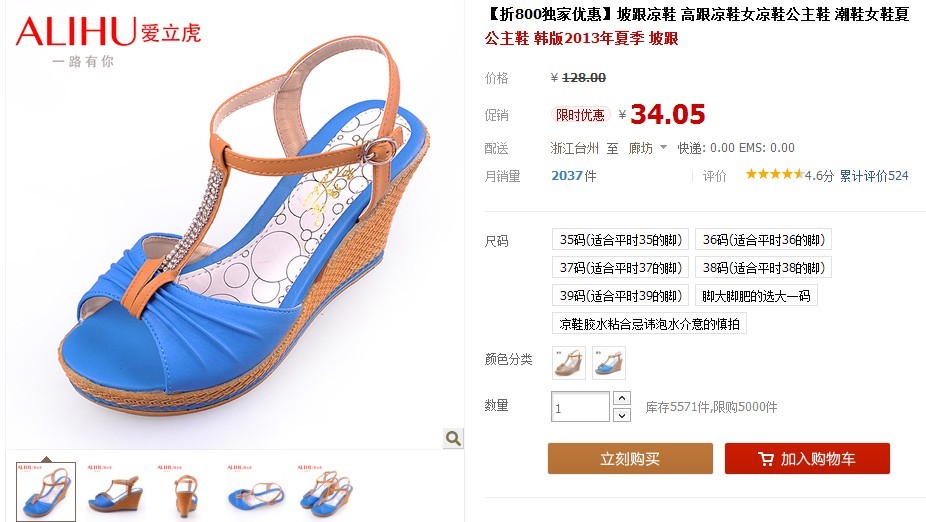Choose size 38码 option

point(763,267)
